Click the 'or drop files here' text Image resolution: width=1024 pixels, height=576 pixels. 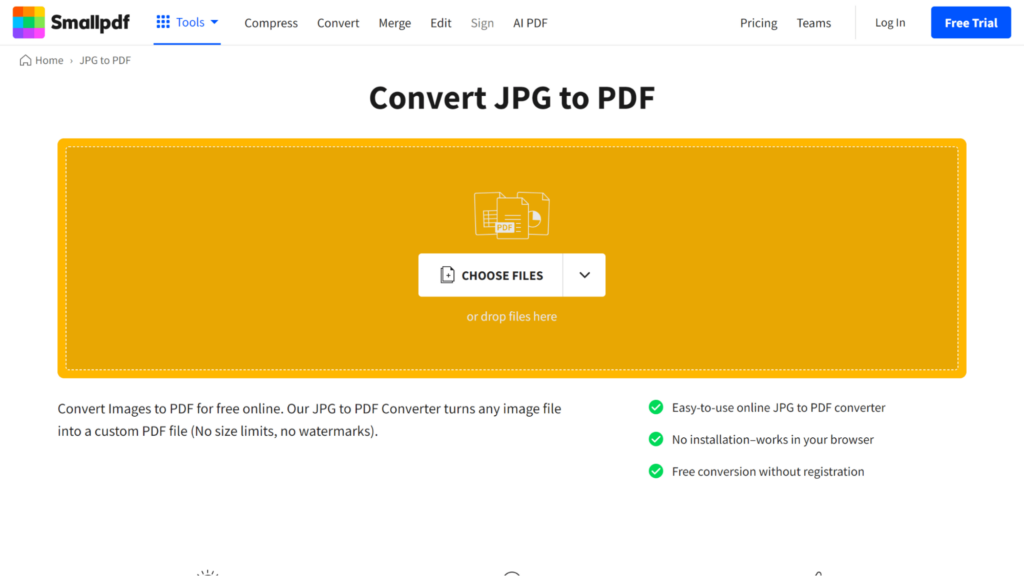tap(512, 316)
